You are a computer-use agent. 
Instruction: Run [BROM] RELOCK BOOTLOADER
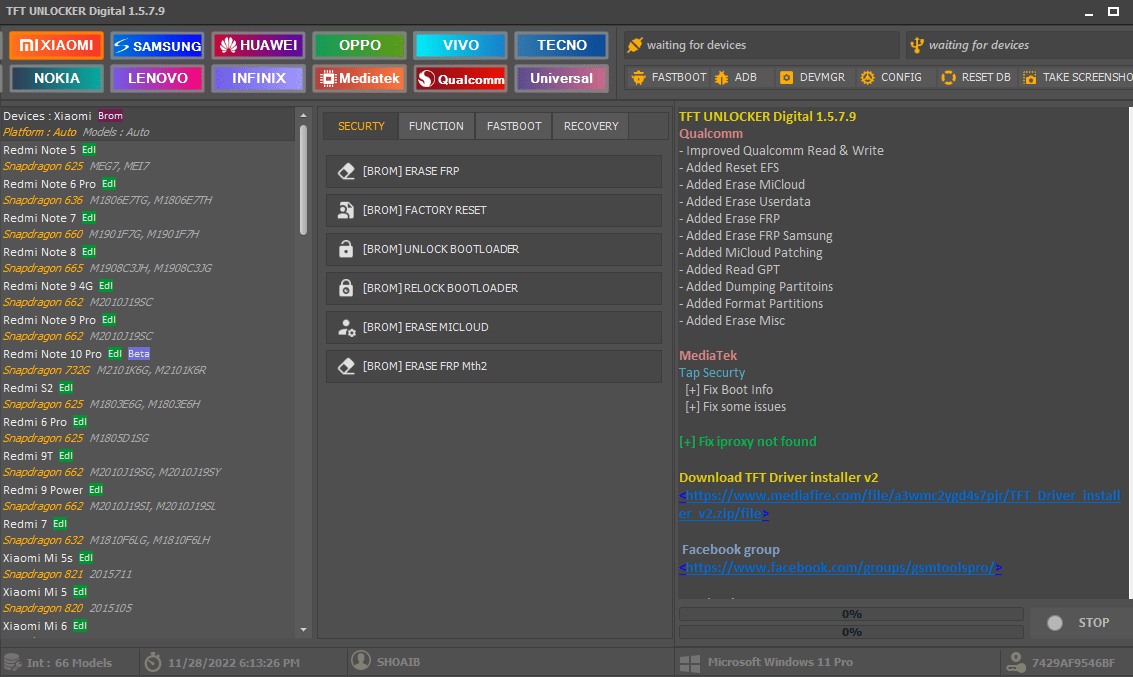pyautogui.click(x=494, y=288)
